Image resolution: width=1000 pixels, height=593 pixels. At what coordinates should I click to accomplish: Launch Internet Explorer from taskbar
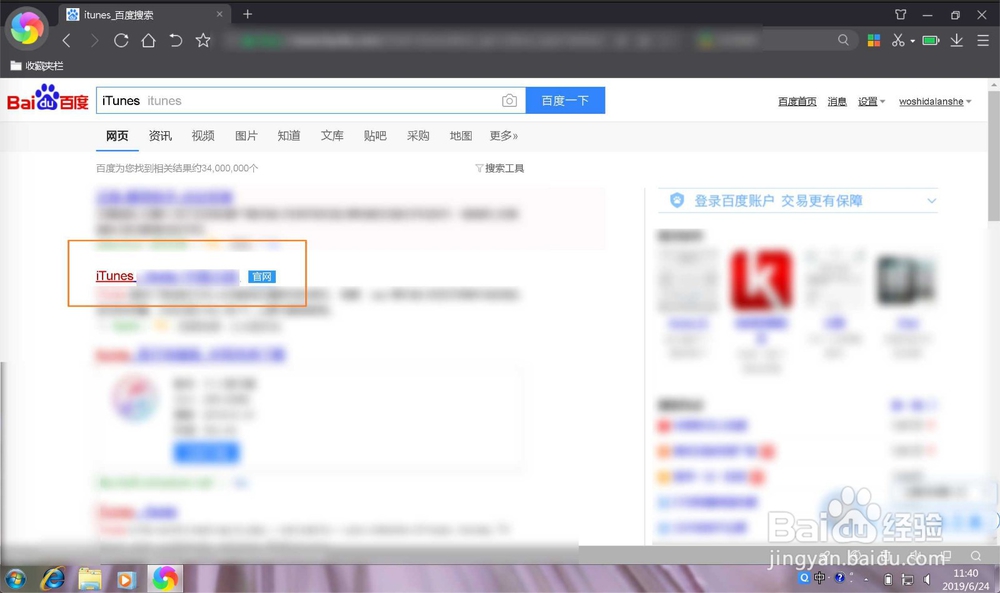click(x=53, y=579)
